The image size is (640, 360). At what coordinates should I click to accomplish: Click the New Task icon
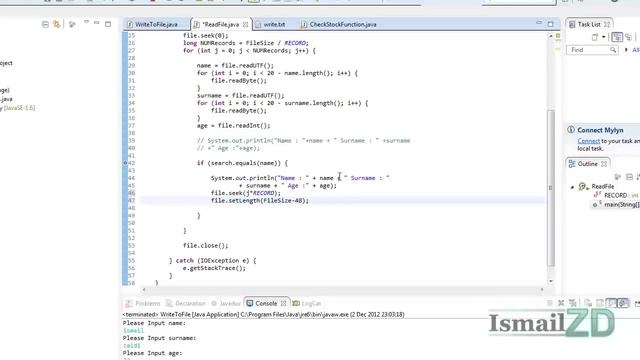tap(595, 37)
